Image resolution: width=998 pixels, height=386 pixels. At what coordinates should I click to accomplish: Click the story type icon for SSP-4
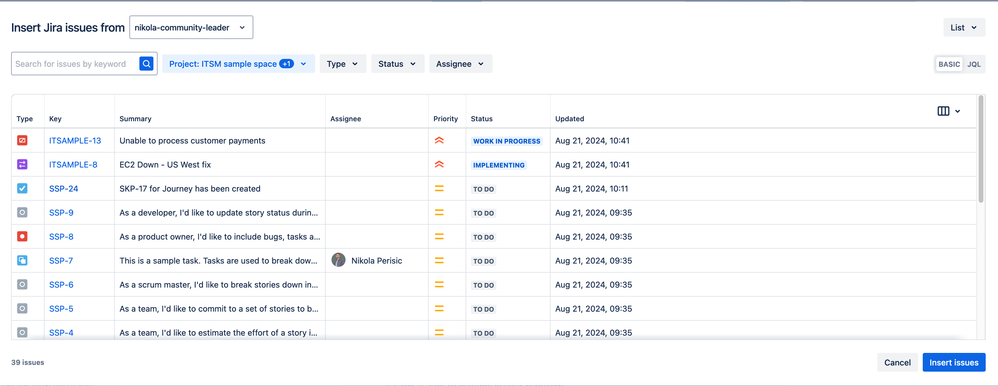point(22,332)
